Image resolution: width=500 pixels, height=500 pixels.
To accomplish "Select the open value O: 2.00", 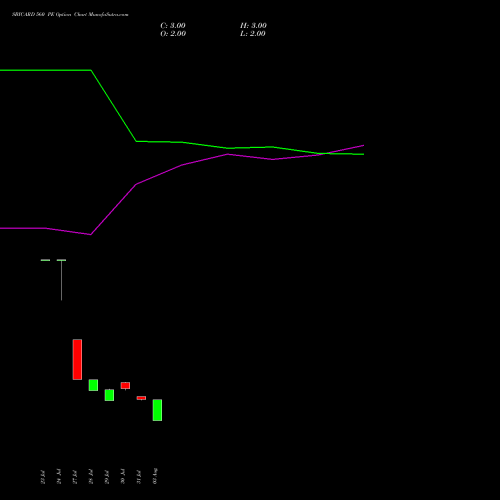I will tap(173, 34).
